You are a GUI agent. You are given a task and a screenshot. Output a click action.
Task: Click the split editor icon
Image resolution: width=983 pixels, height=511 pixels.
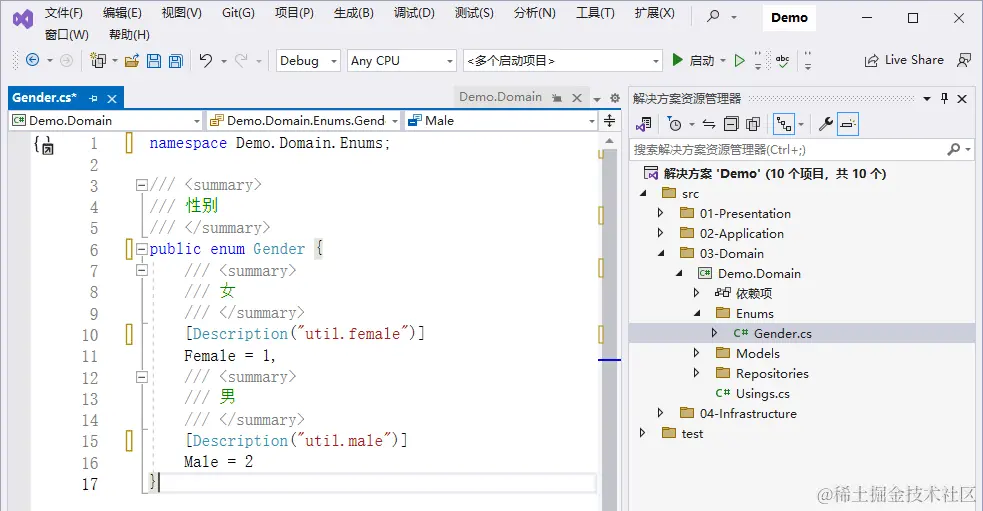[x=609, y=120]
